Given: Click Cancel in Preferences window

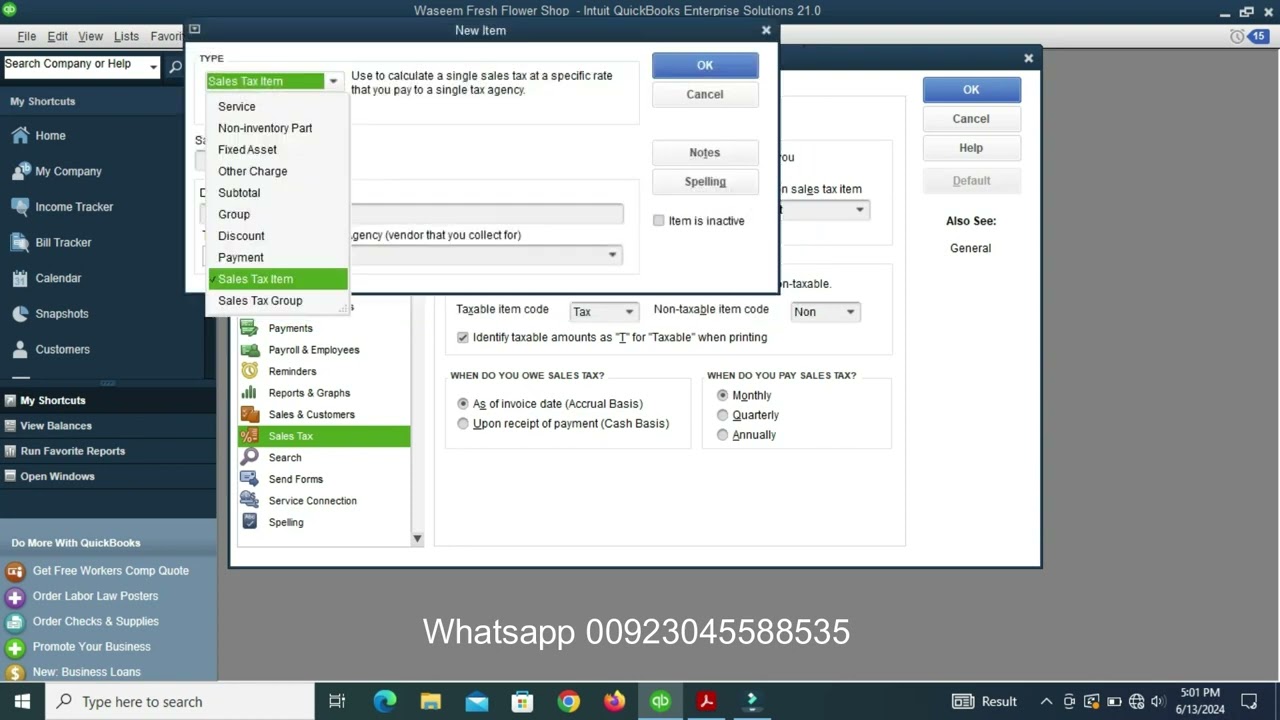Looking at the screenshot, I should [971, 119].
